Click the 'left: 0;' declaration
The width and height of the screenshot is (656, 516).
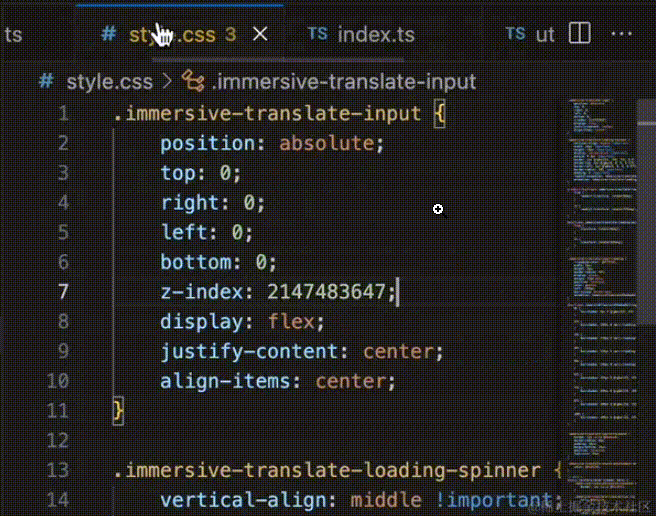(x=207, y=232)
